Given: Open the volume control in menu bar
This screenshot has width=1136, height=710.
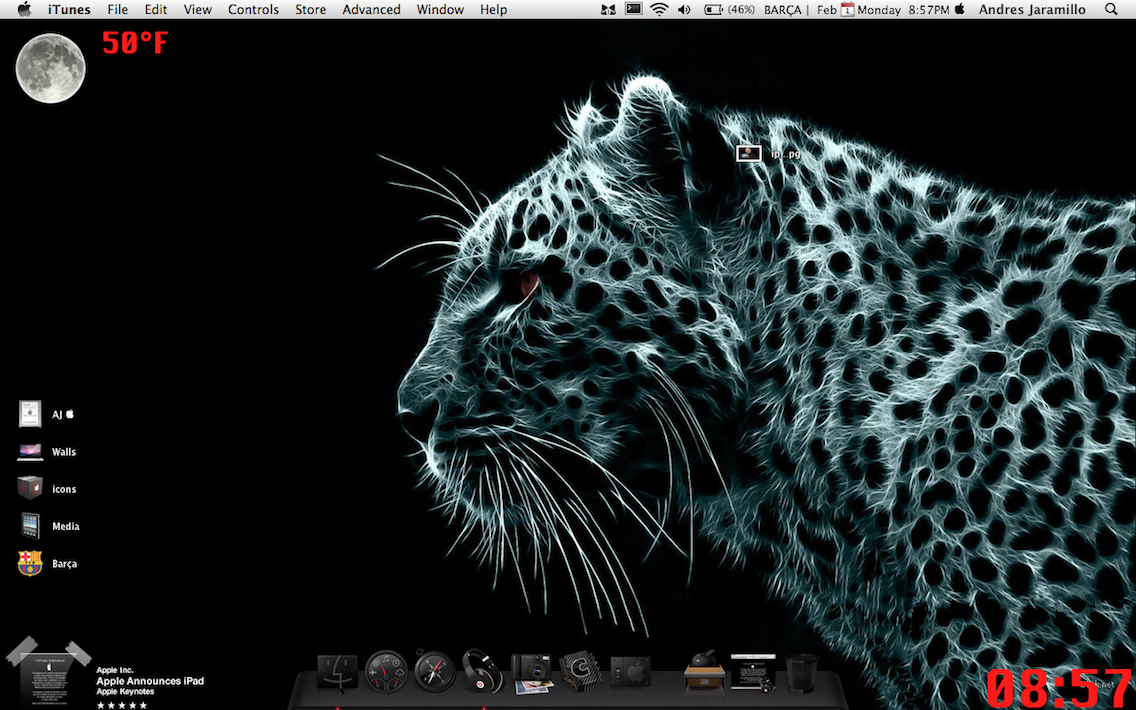Looking at the screenshot, I should [684, 9].
